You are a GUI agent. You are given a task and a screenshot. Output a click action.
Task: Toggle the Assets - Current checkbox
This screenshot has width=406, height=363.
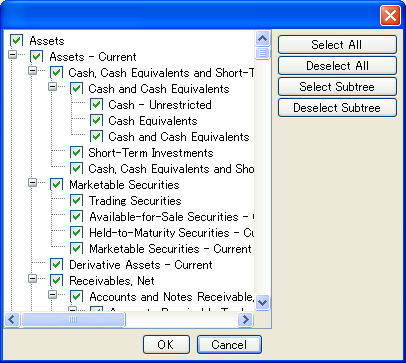[36, 56]
